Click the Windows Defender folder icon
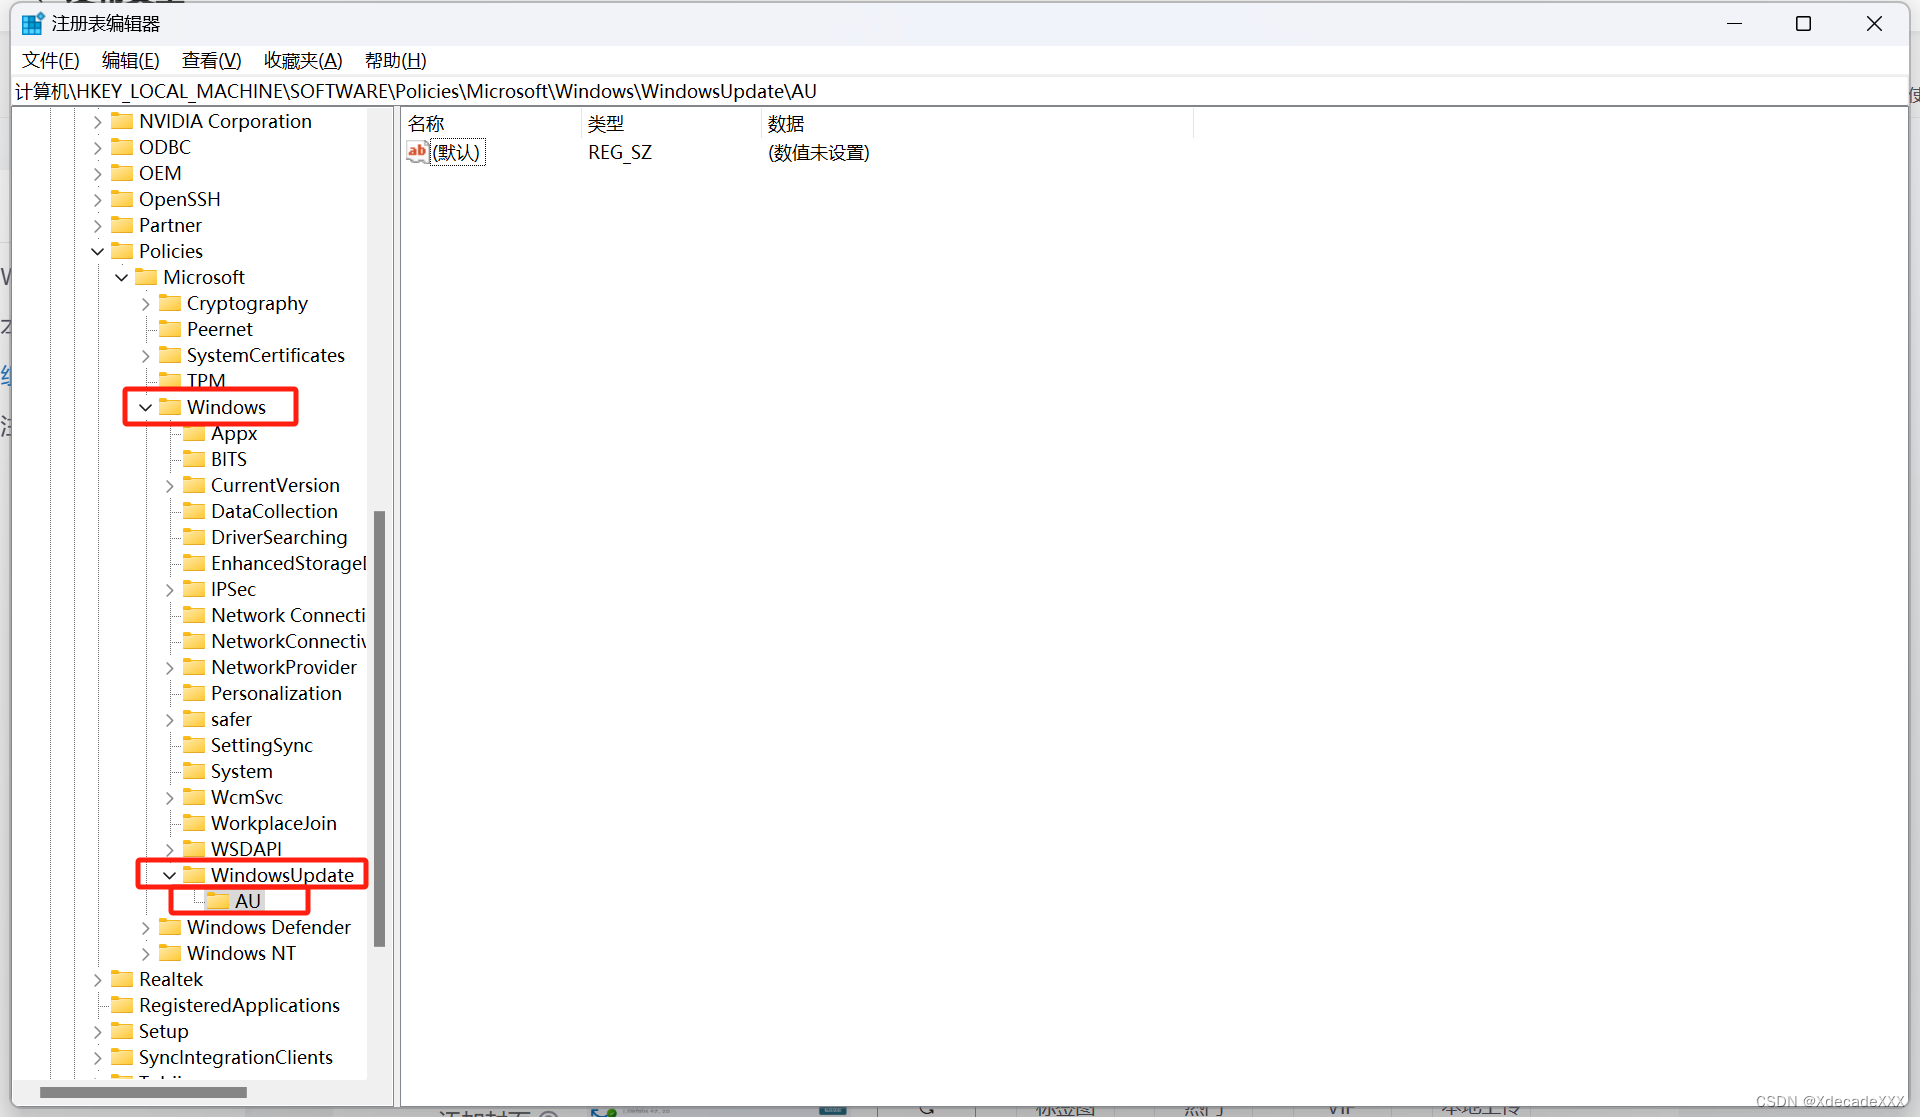1920x1117 pixels. coord(170,927)
